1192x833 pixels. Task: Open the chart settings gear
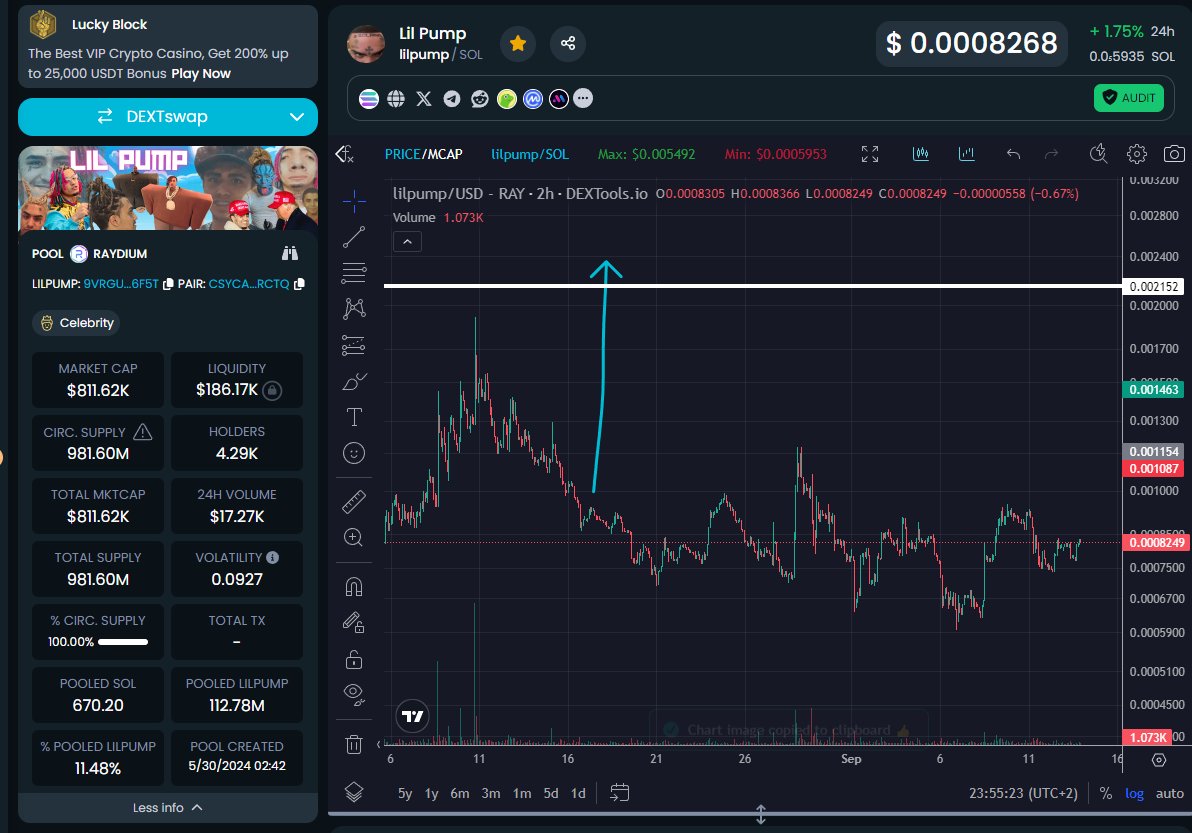coord(1136,154)
